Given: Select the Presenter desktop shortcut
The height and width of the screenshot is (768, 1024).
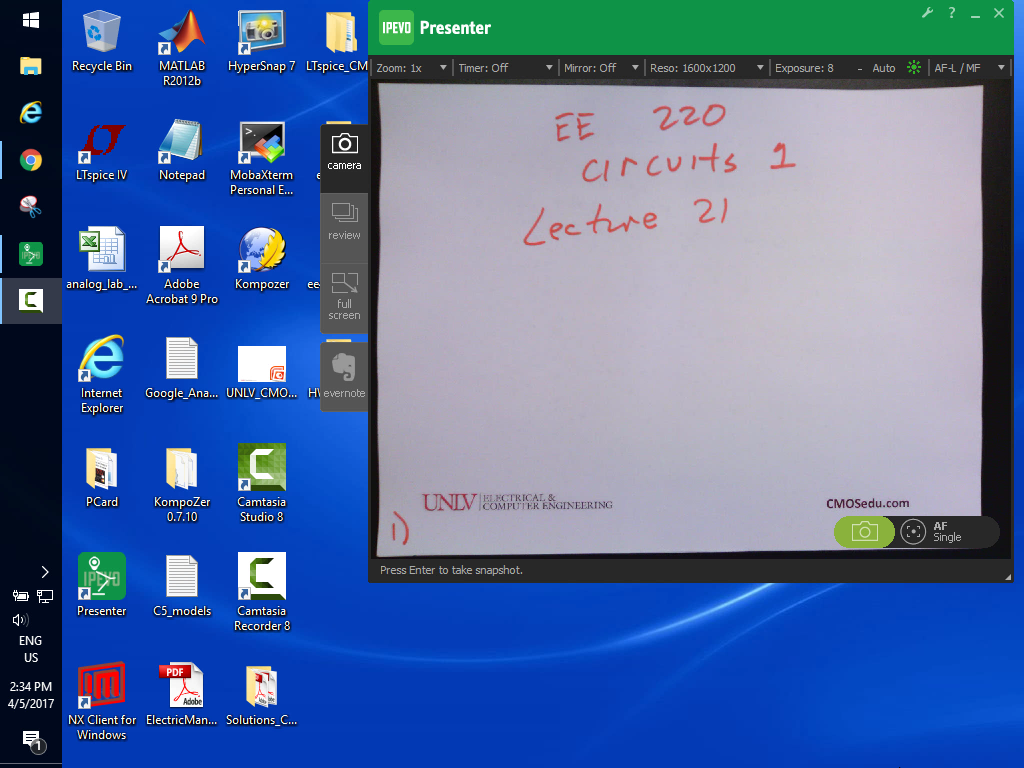Looking at the screenshot, I should pos(102,585).
